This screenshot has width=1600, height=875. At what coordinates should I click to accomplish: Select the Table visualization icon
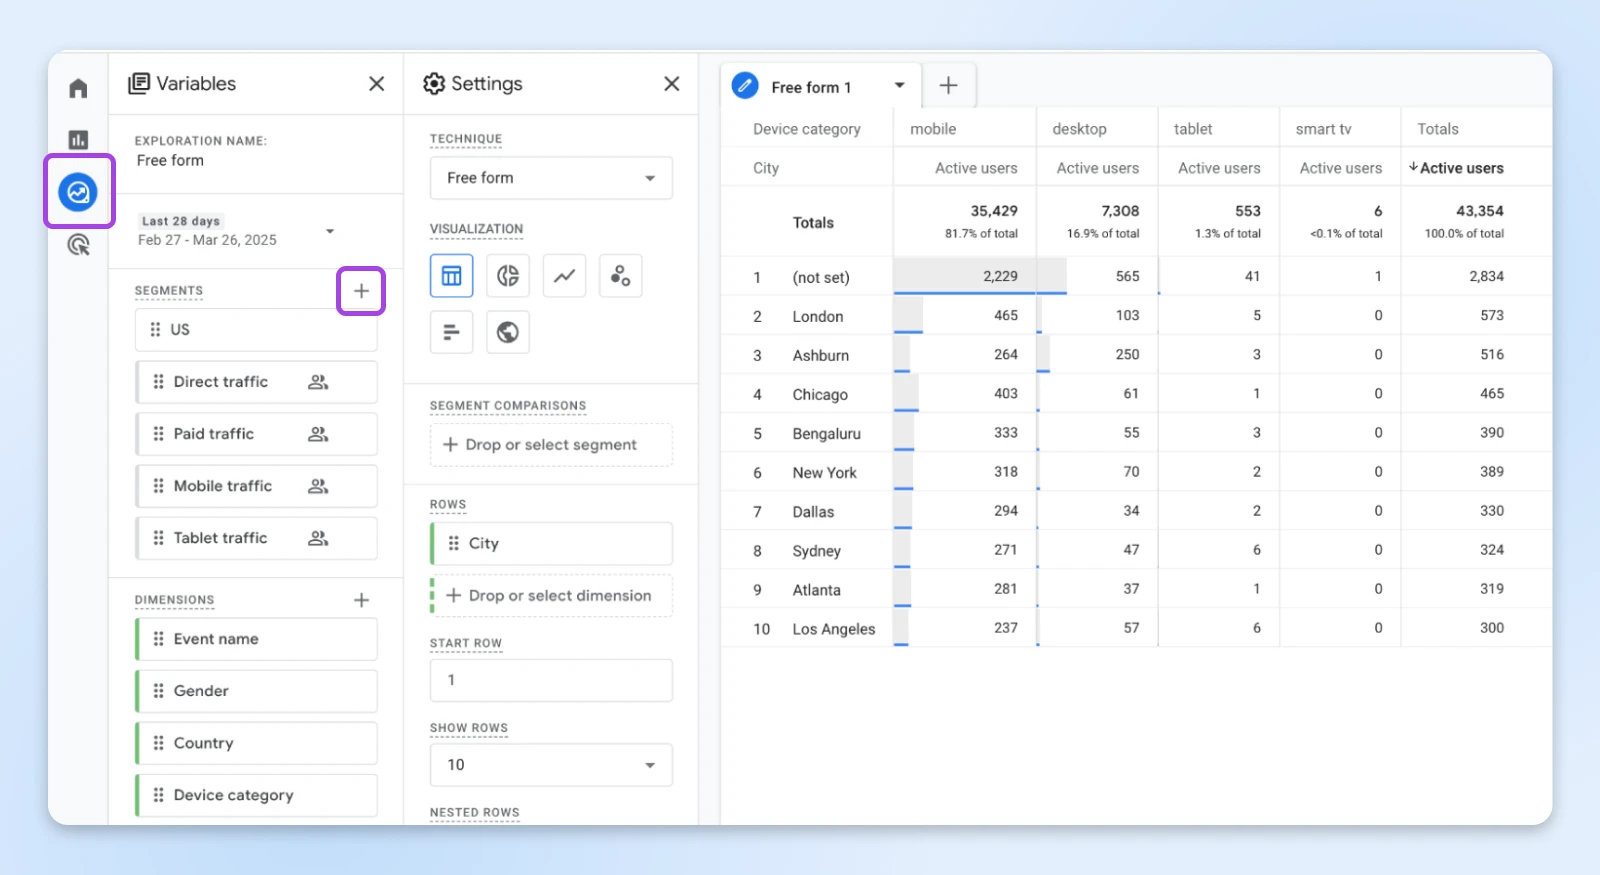(451, 276)
